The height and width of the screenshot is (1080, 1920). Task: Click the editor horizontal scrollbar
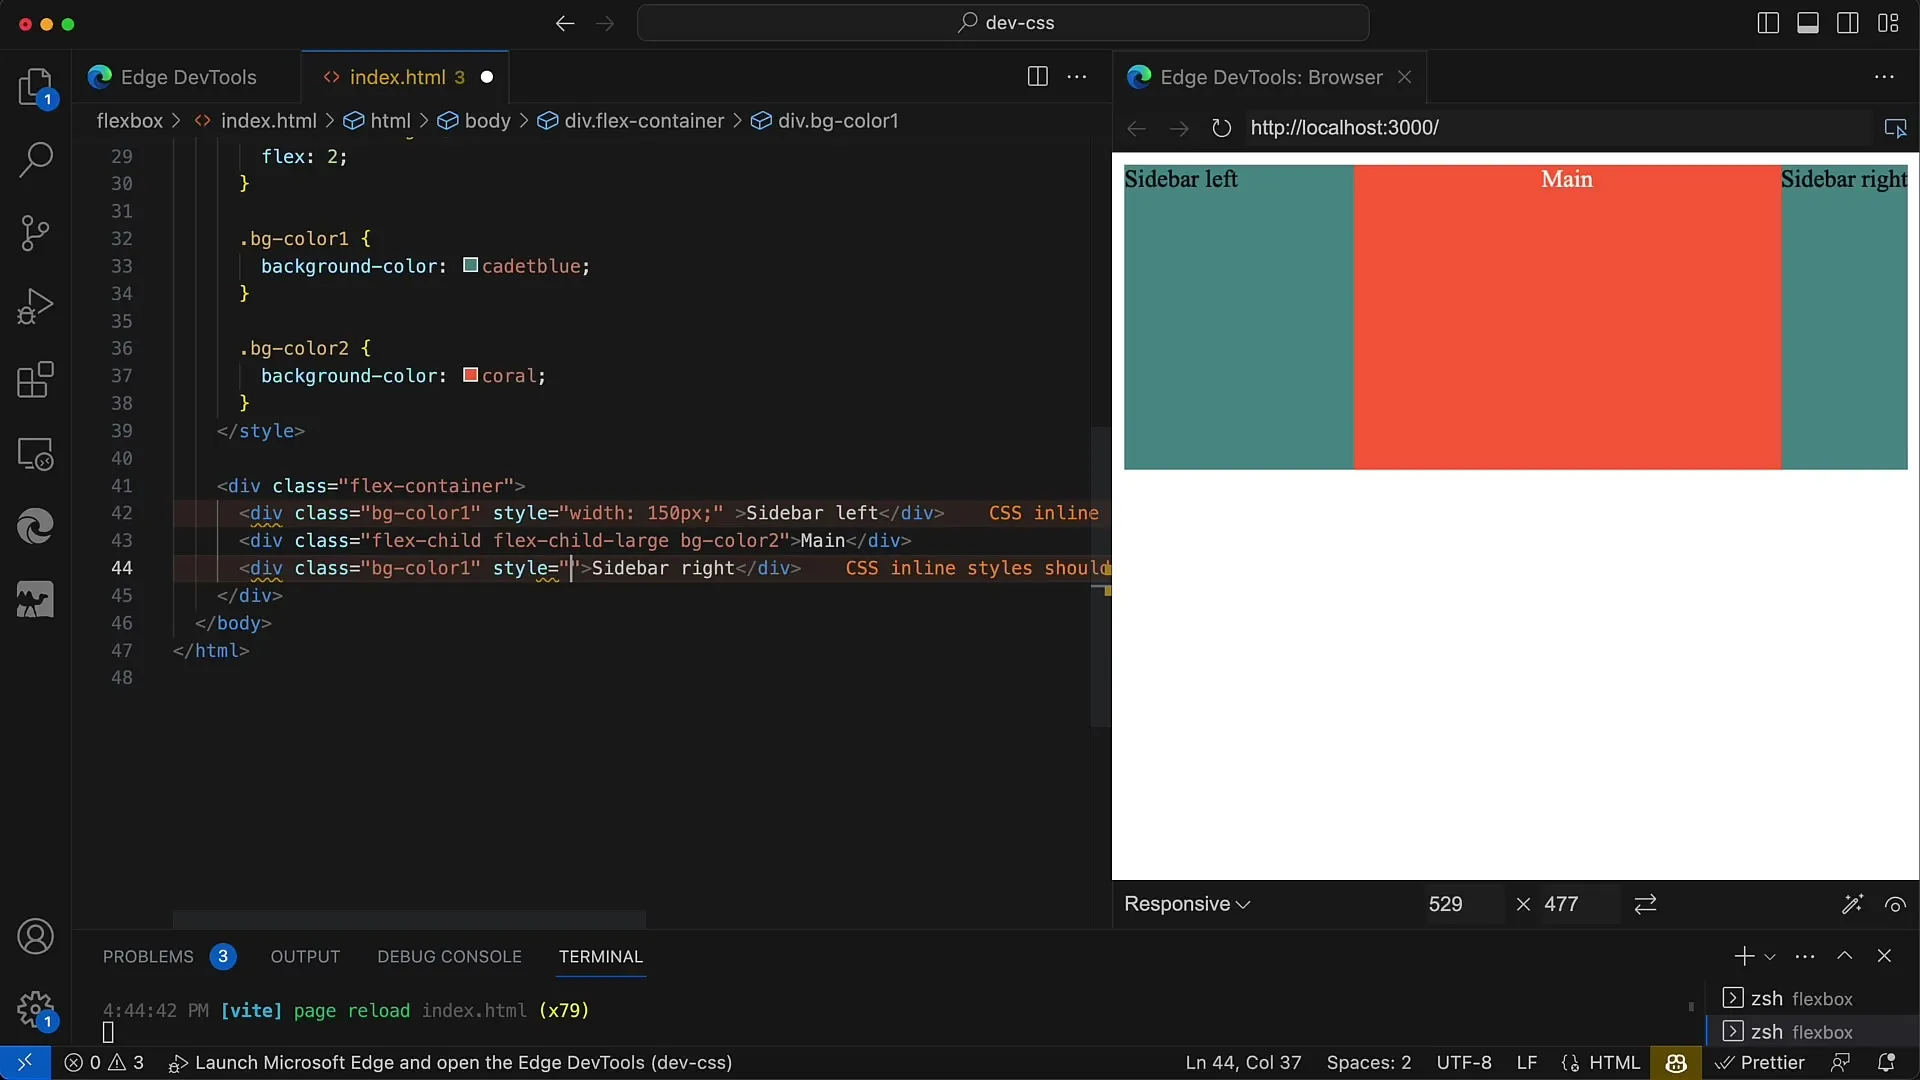409,918
